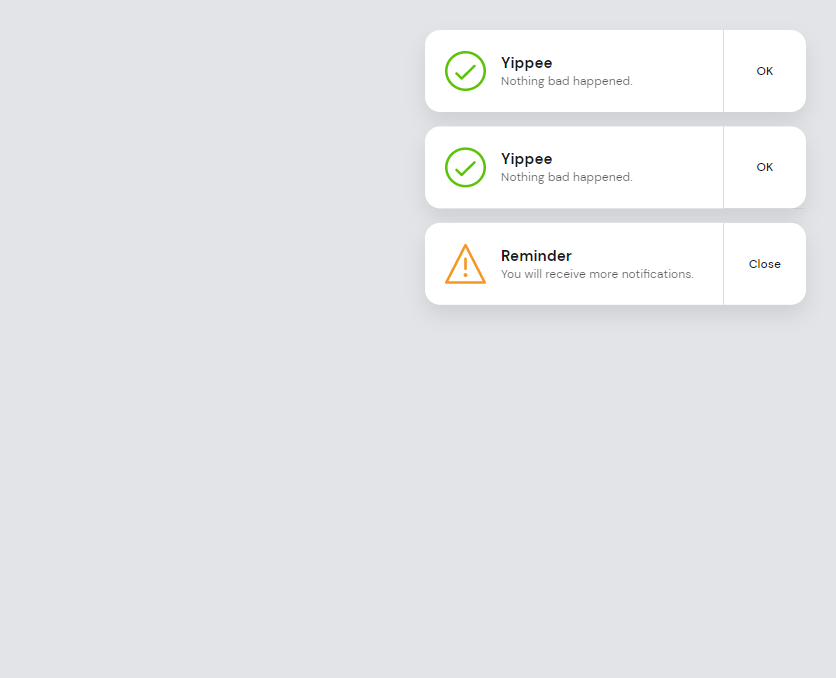The height and width of the screenshot is (678, 836).
Task: Click the green checkmark icon in top Yippee notification
Action: (465, 71)
